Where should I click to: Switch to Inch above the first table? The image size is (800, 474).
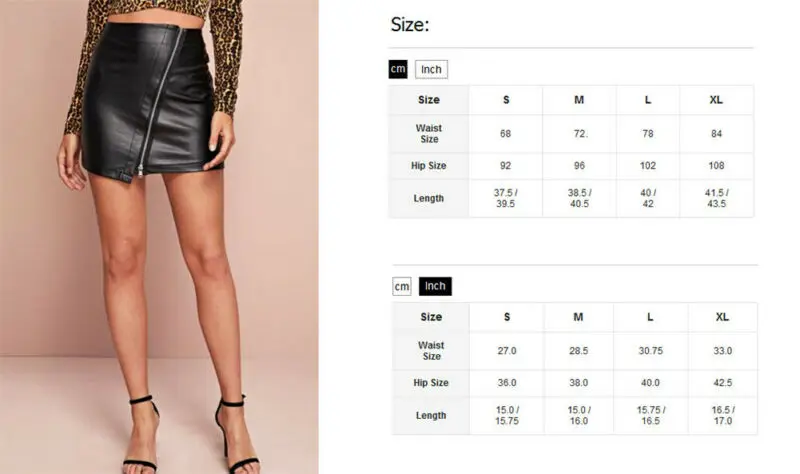pos(431,69)
